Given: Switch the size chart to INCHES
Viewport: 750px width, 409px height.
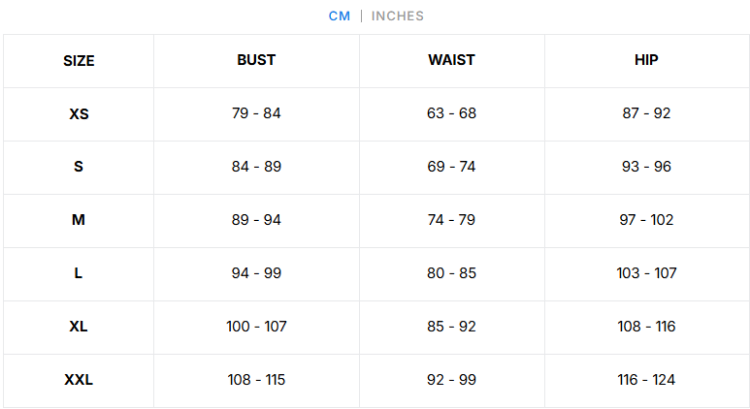Looking at the screenshot, I should (398, 16).
